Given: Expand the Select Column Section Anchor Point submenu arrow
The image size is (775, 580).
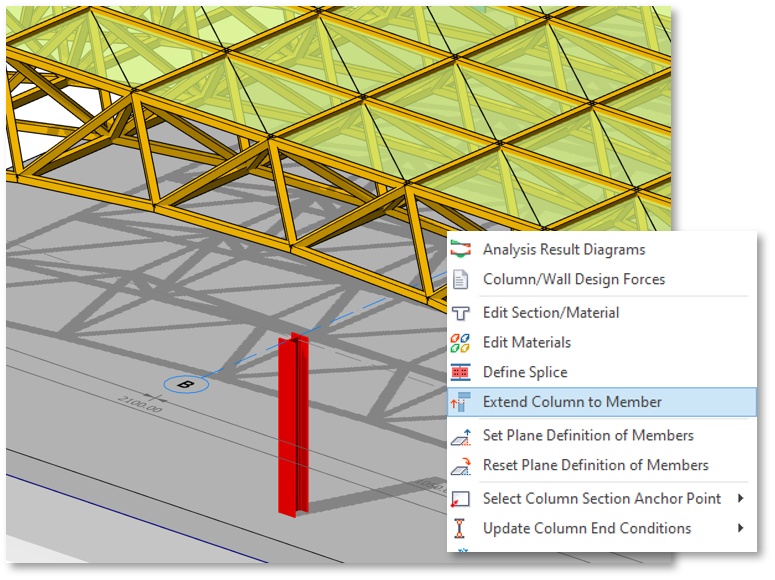Looking at the screenshot, I should (x=741, y=498).
